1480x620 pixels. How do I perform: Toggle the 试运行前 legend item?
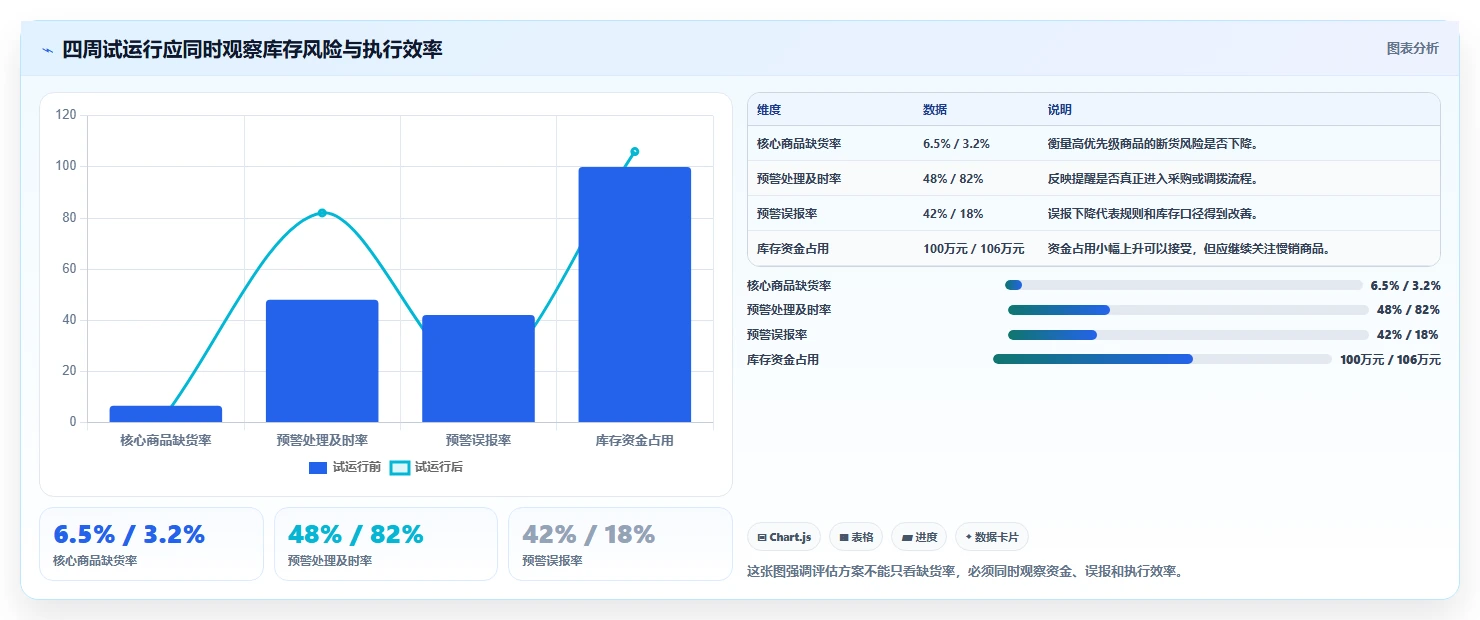coord(345,467)
